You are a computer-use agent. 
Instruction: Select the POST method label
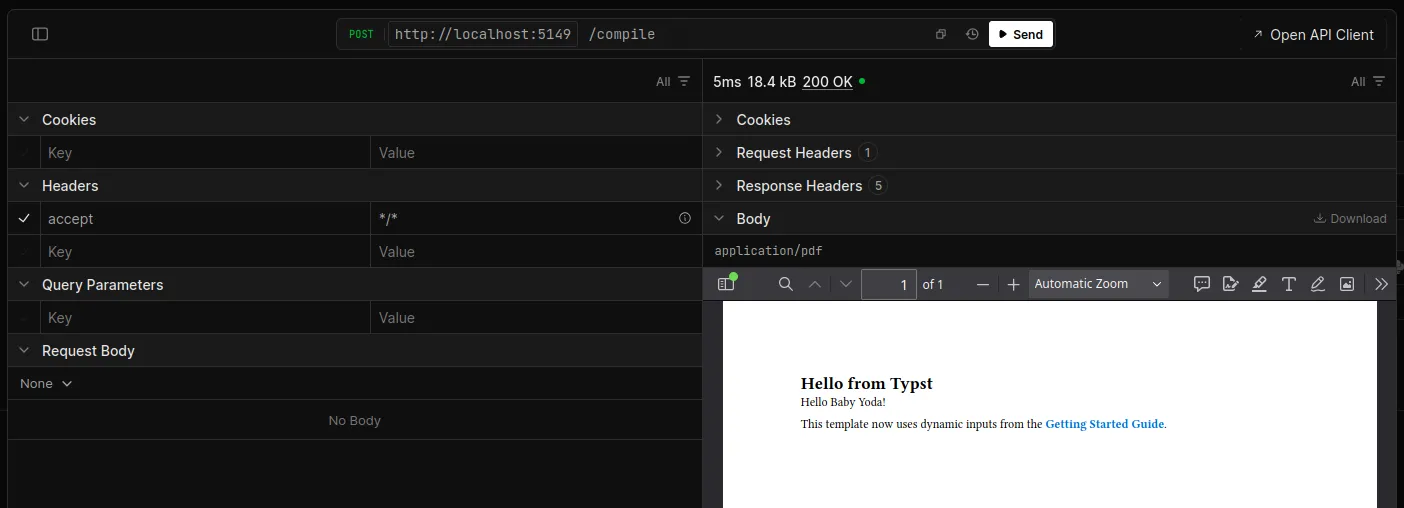[x=361, y=34]
